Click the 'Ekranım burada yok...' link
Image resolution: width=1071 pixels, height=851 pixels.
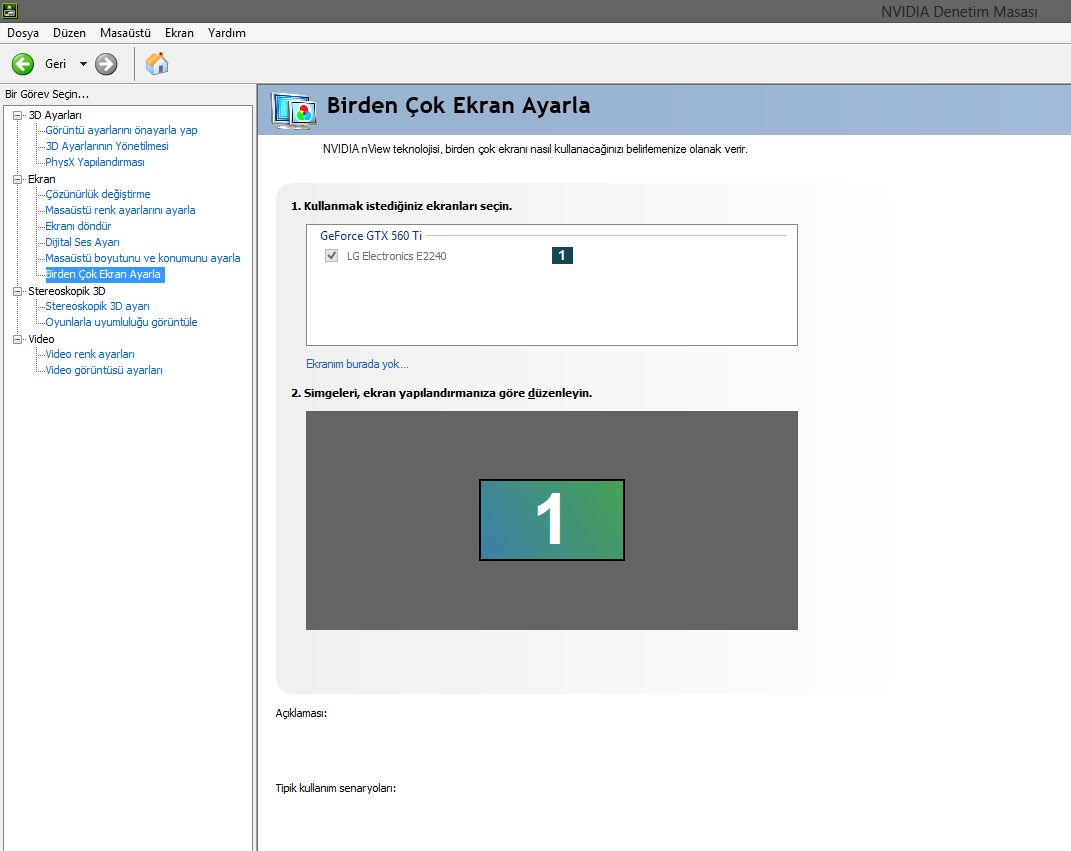pyautogui.click(x=357, y=364)
